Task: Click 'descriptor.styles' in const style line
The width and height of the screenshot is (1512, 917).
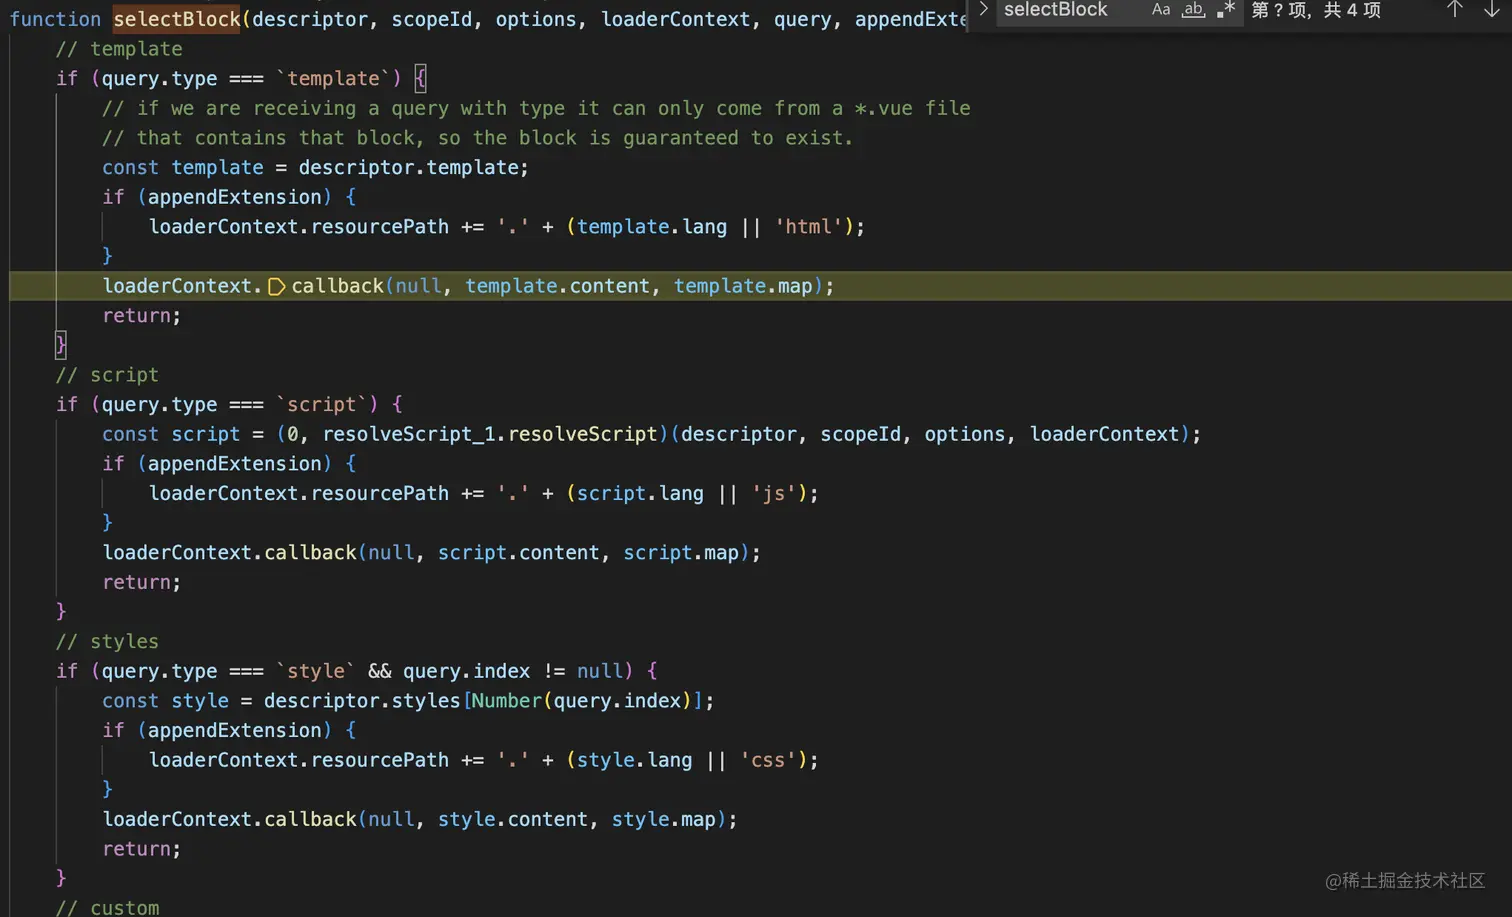Action: (x=362, y=701)
